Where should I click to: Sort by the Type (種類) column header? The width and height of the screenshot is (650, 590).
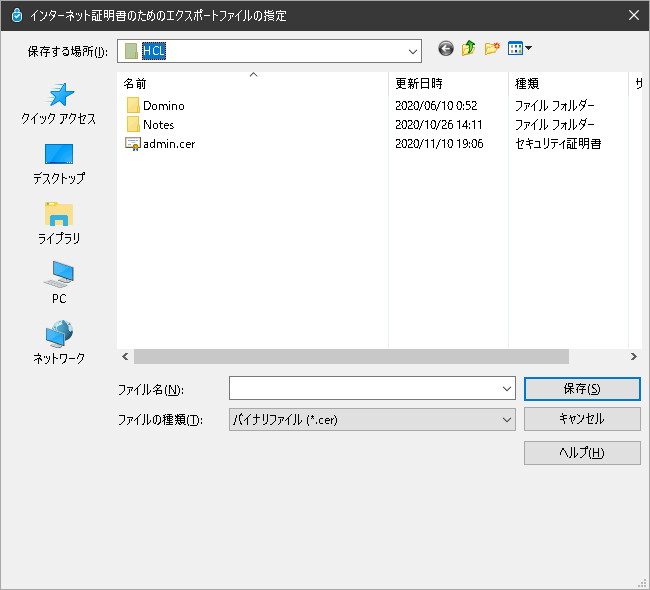(x=568, y=83)
